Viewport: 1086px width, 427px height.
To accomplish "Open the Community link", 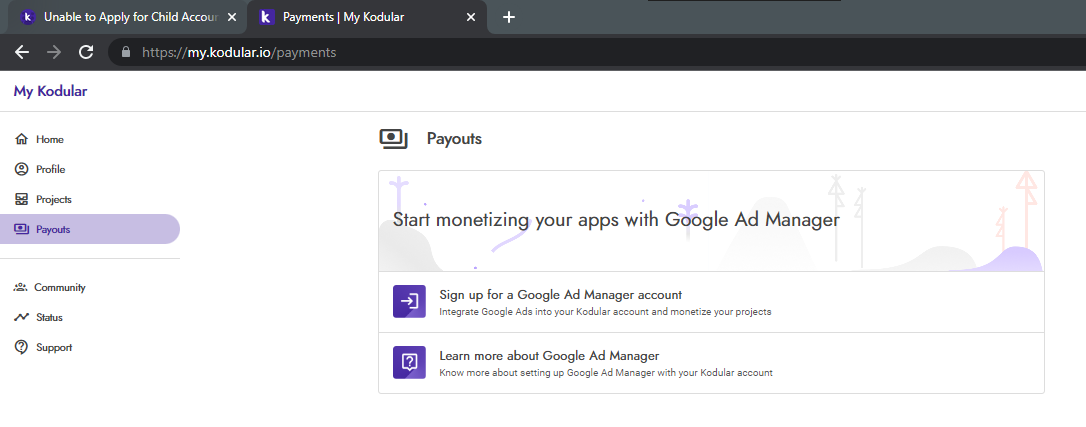I will pos(90,287).
